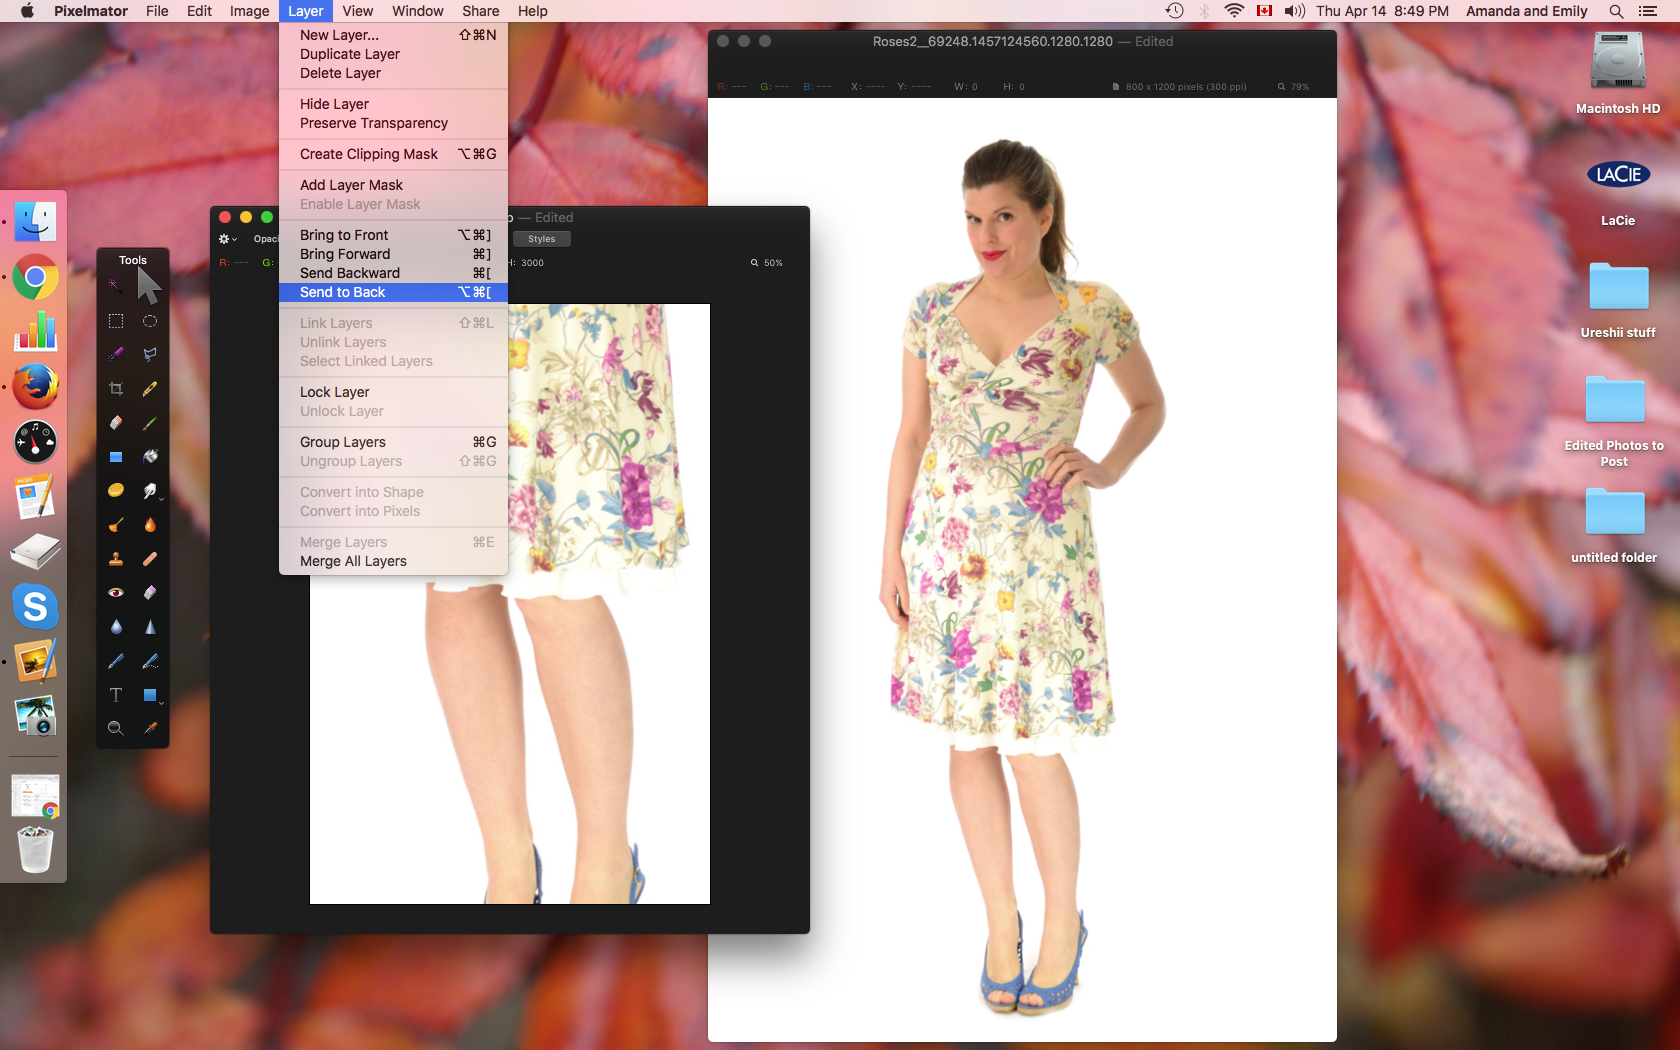
Task: Select the Clone Stamp tool
Action: point(116,559)
